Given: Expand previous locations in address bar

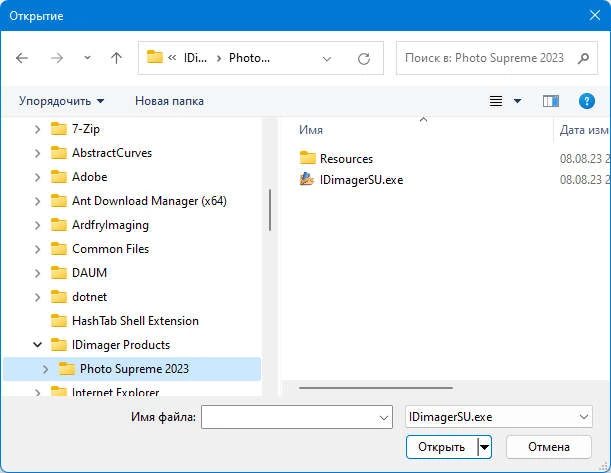Looking at the screenshot, I should coord(327,59).
